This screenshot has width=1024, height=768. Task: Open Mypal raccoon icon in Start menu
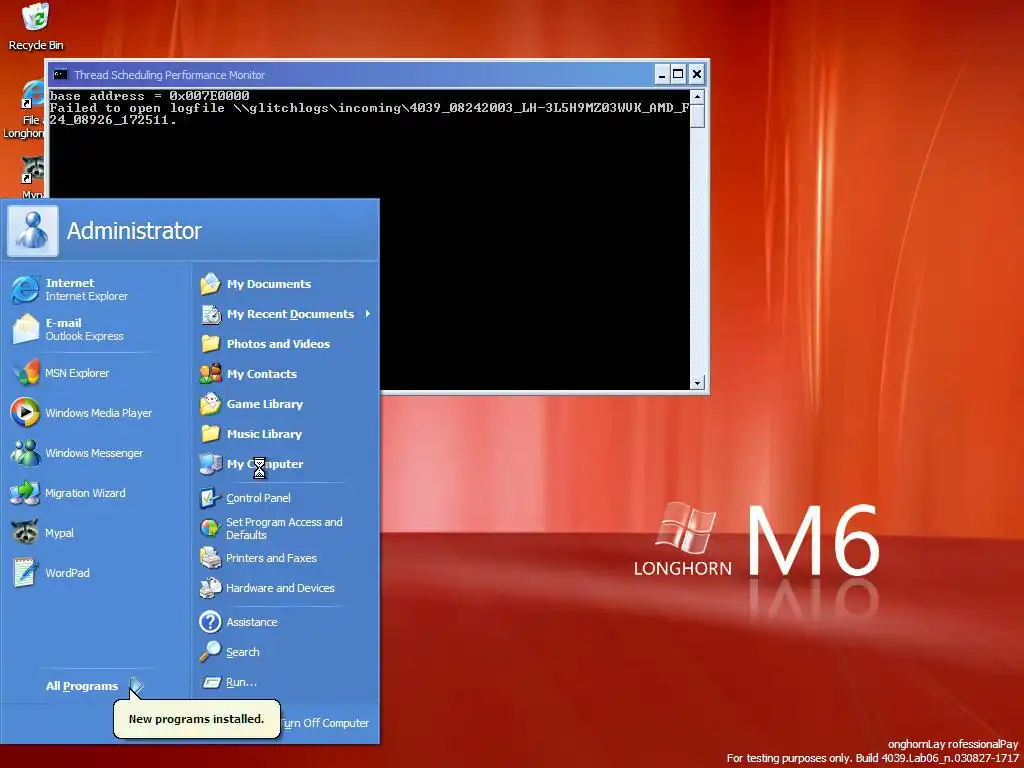pos(25,533)
